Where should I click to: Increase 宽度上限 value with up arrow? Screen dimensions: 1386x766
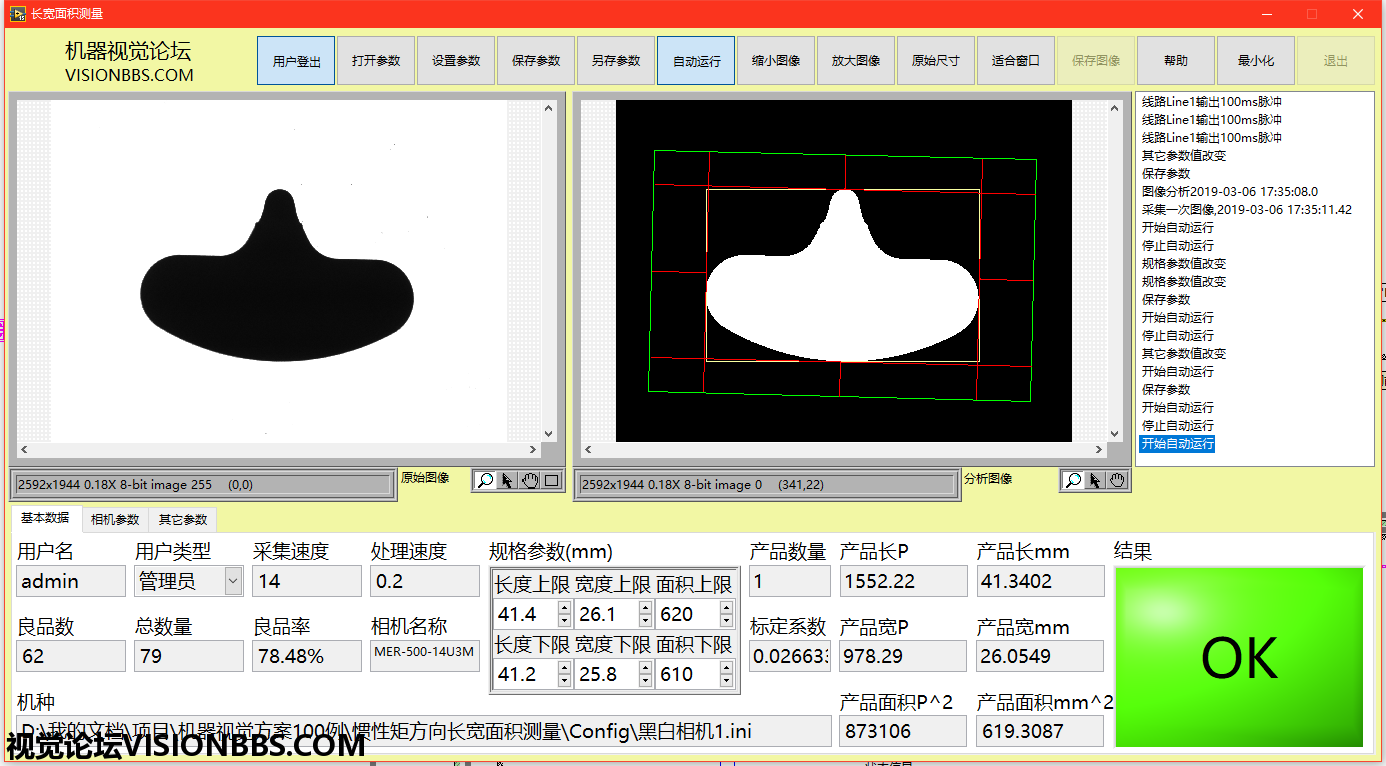646,608
